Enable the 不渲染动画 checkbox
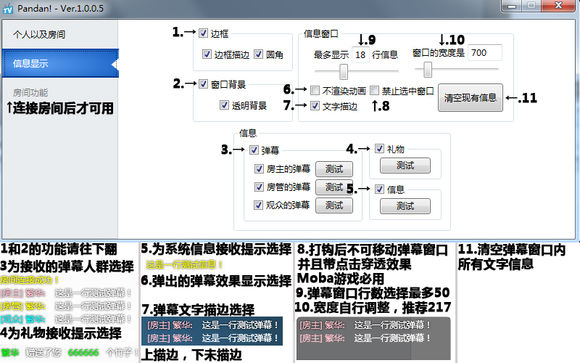The height and width of the screenshot is (363, 580). pyautogui.click(x=315, y=90)
